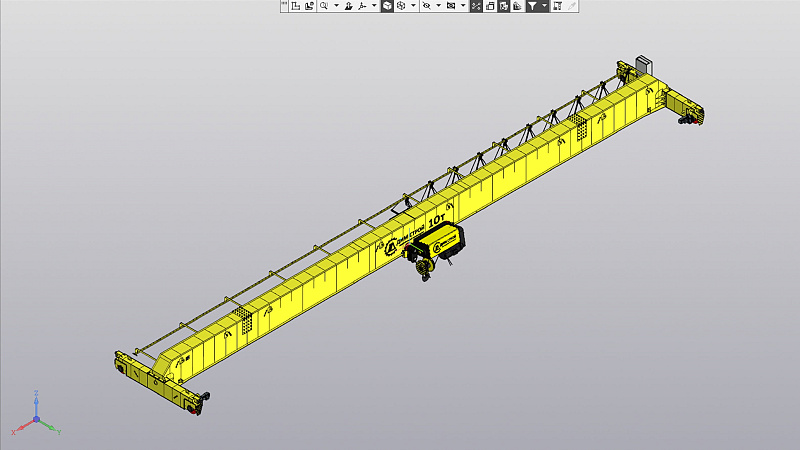800x450 pixels.
Task: Click the hide objects eye icon
Action: point(426,6)
